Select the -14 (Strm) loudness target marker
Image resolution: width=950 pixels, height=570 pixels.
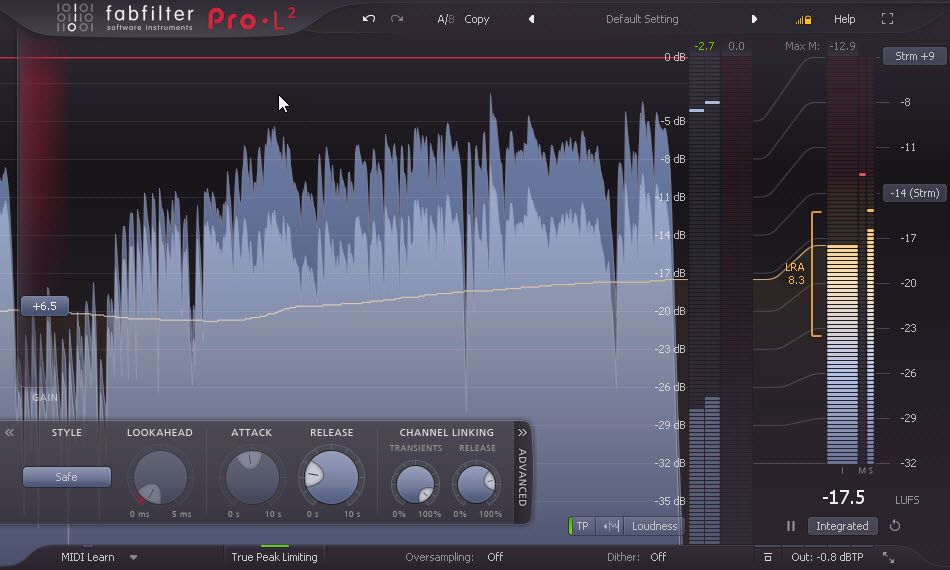pyautogui.click(x=914, y=193)
